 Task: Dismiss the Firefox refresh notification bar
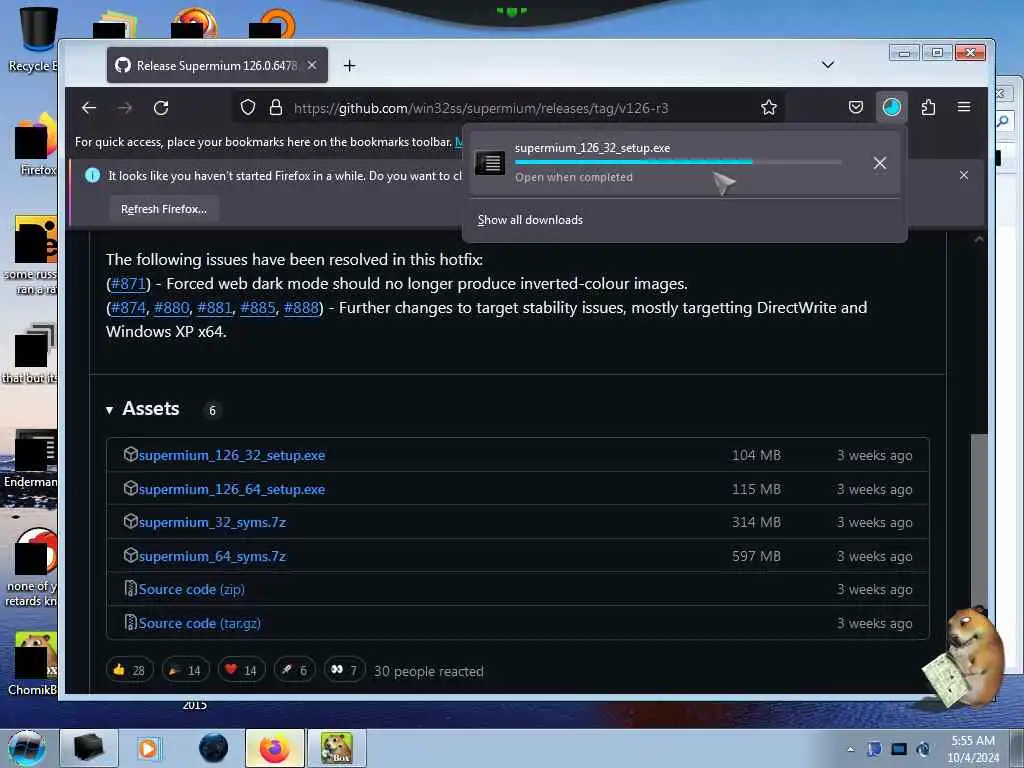[x=964, y=175]
